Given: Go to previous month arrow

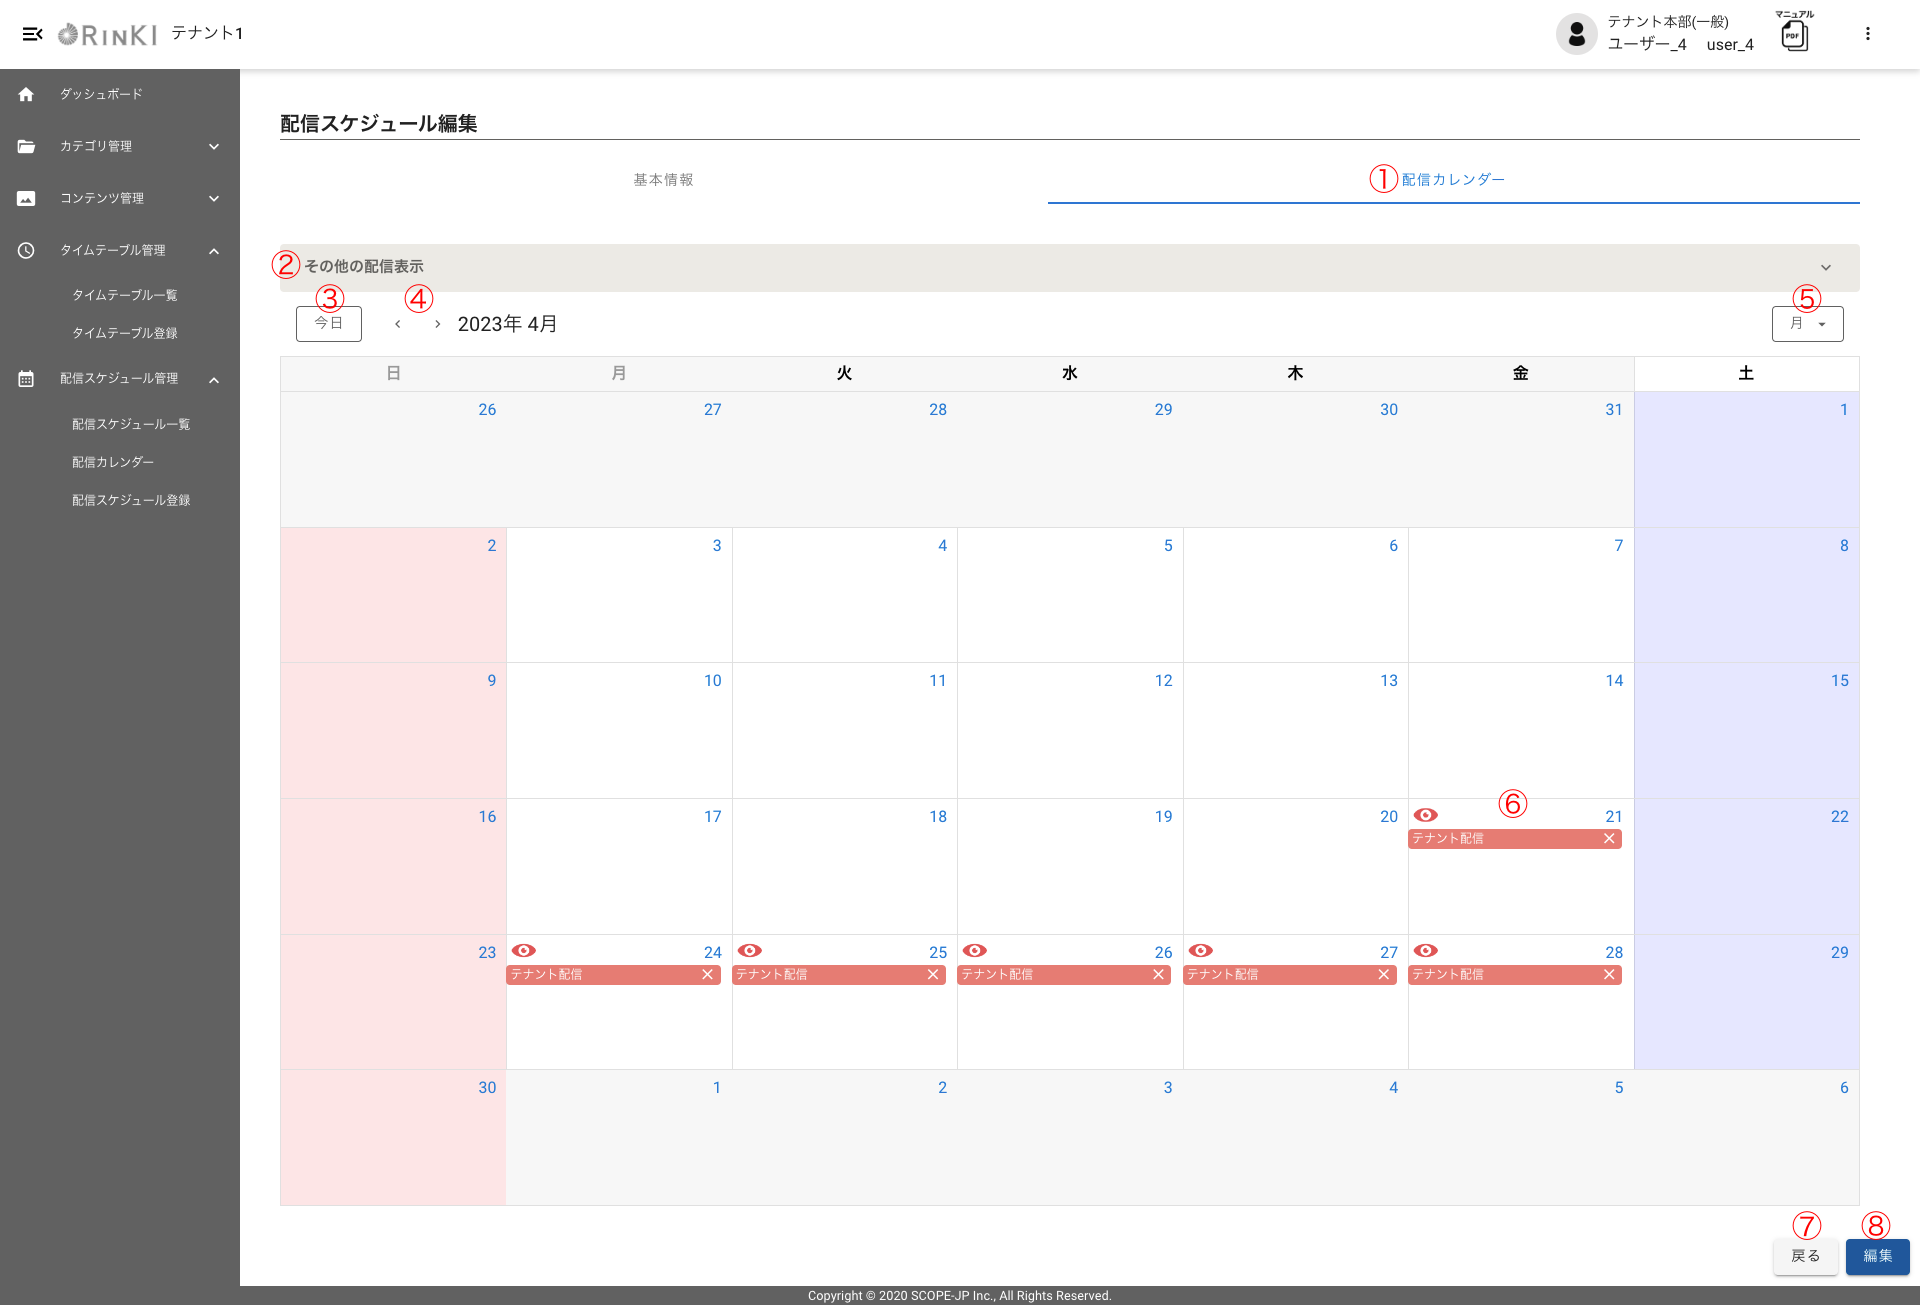Looking at the screenshot, I should [x=398, y=324].
